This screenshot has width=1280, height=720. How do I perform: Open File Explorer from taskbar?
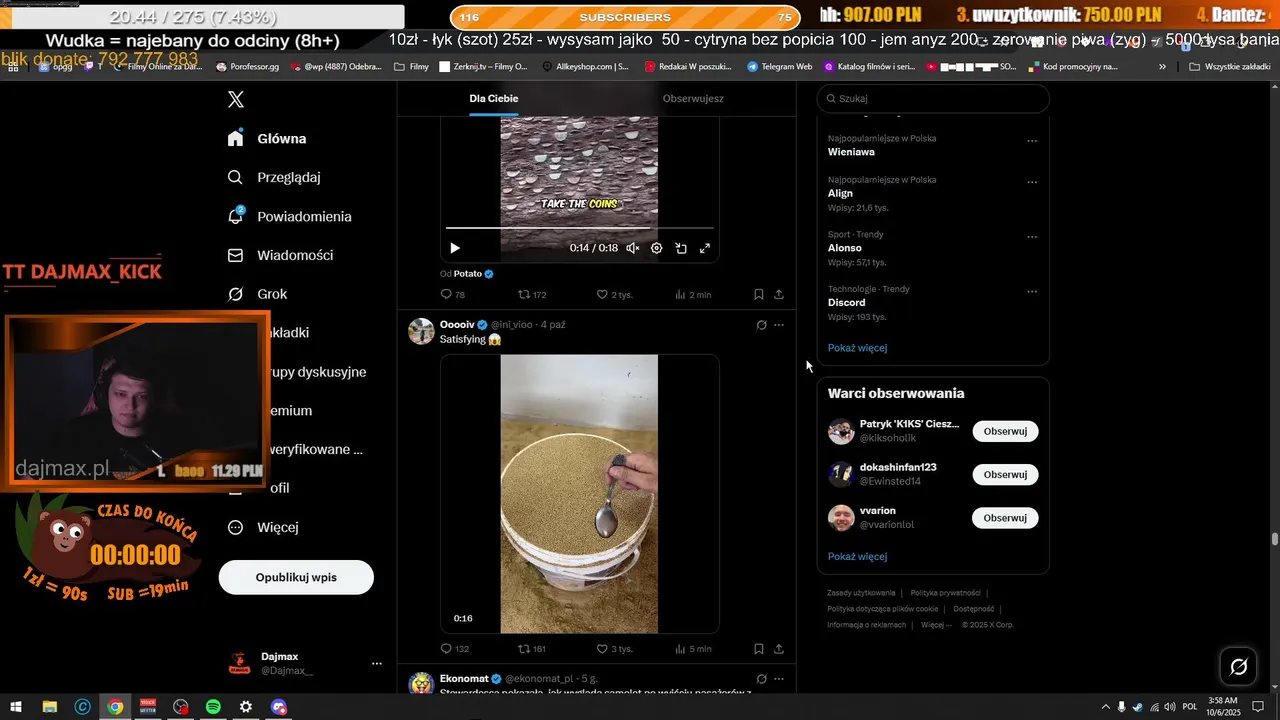[49, 707]
